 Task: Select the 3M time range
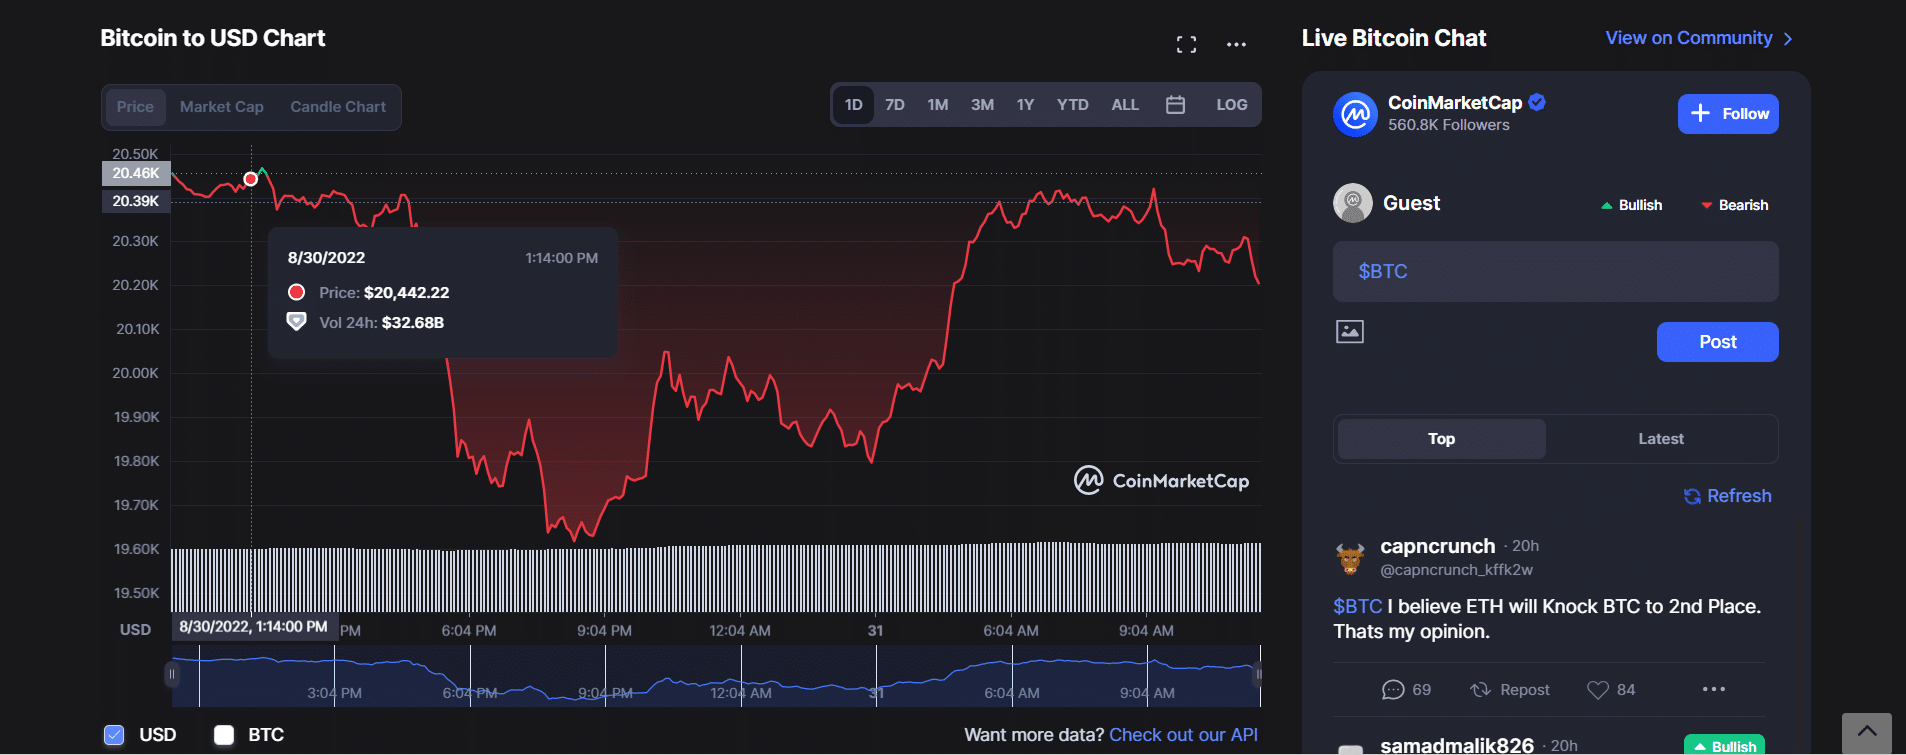coord(982,105)
